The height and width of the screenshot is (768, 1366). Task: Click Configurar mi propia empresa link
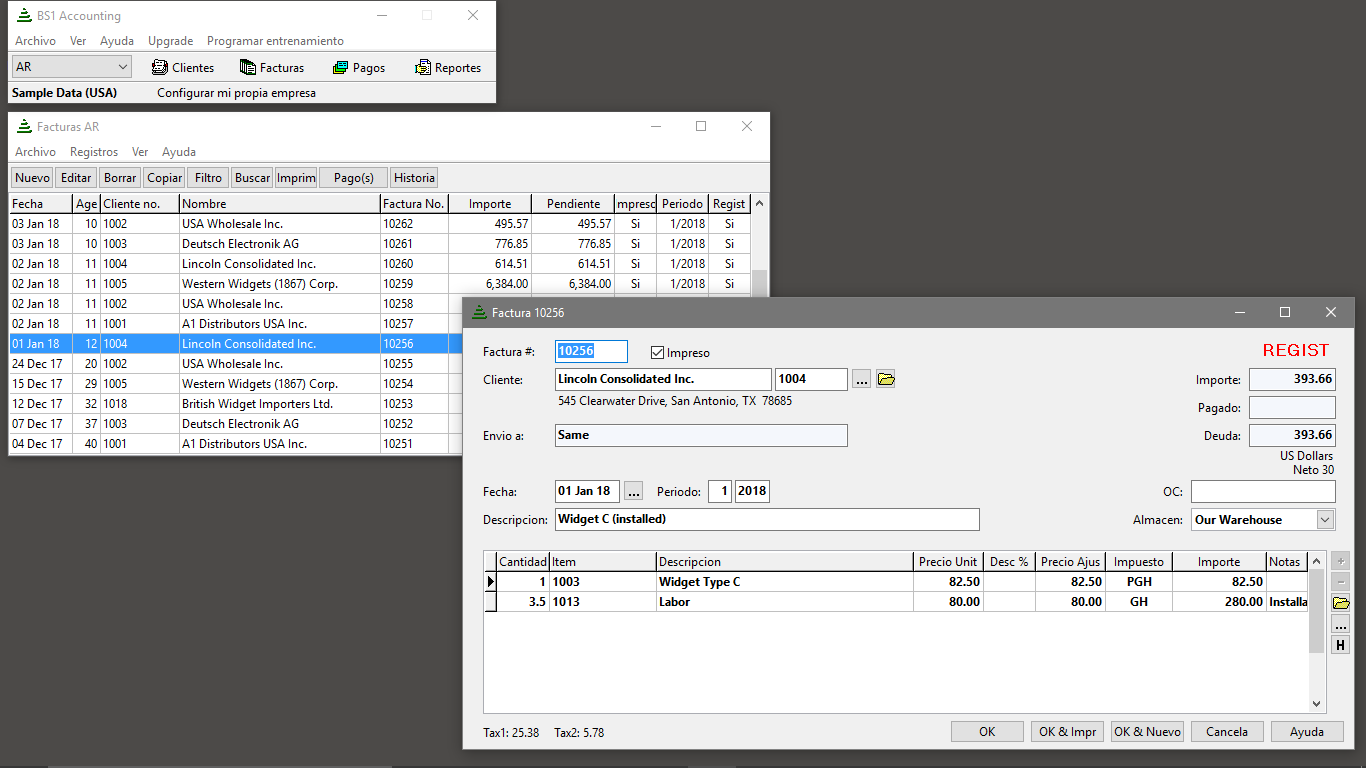tap(236, 93)
